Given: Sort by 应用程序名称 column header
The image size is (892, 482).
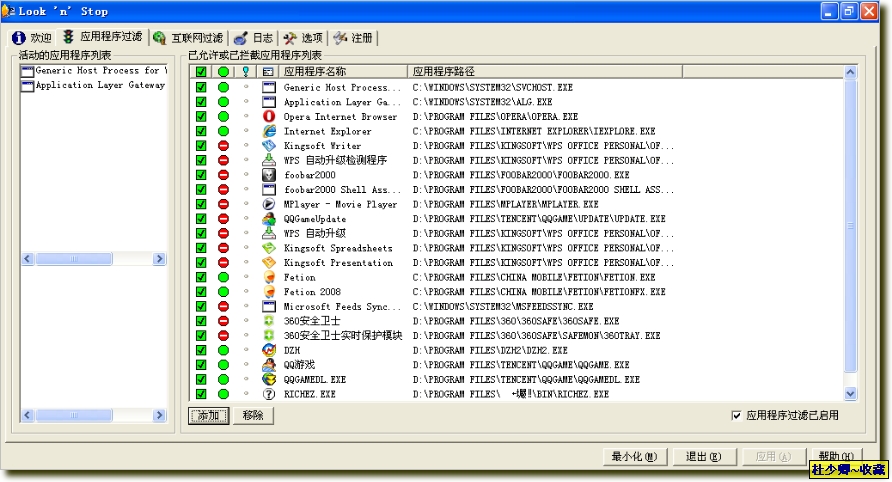Looking at the screenshot, I should click(342, 72).
